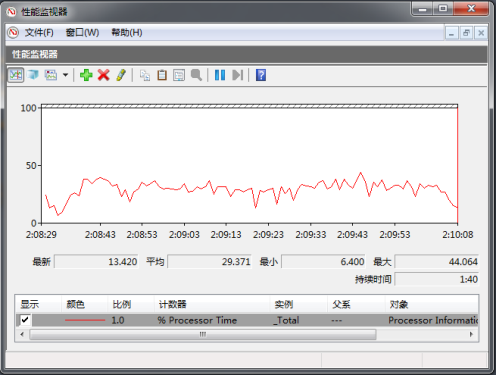Click the Change Graph Type icon
Viewport: 496px width, 375px height.
(x=51, y=75)
